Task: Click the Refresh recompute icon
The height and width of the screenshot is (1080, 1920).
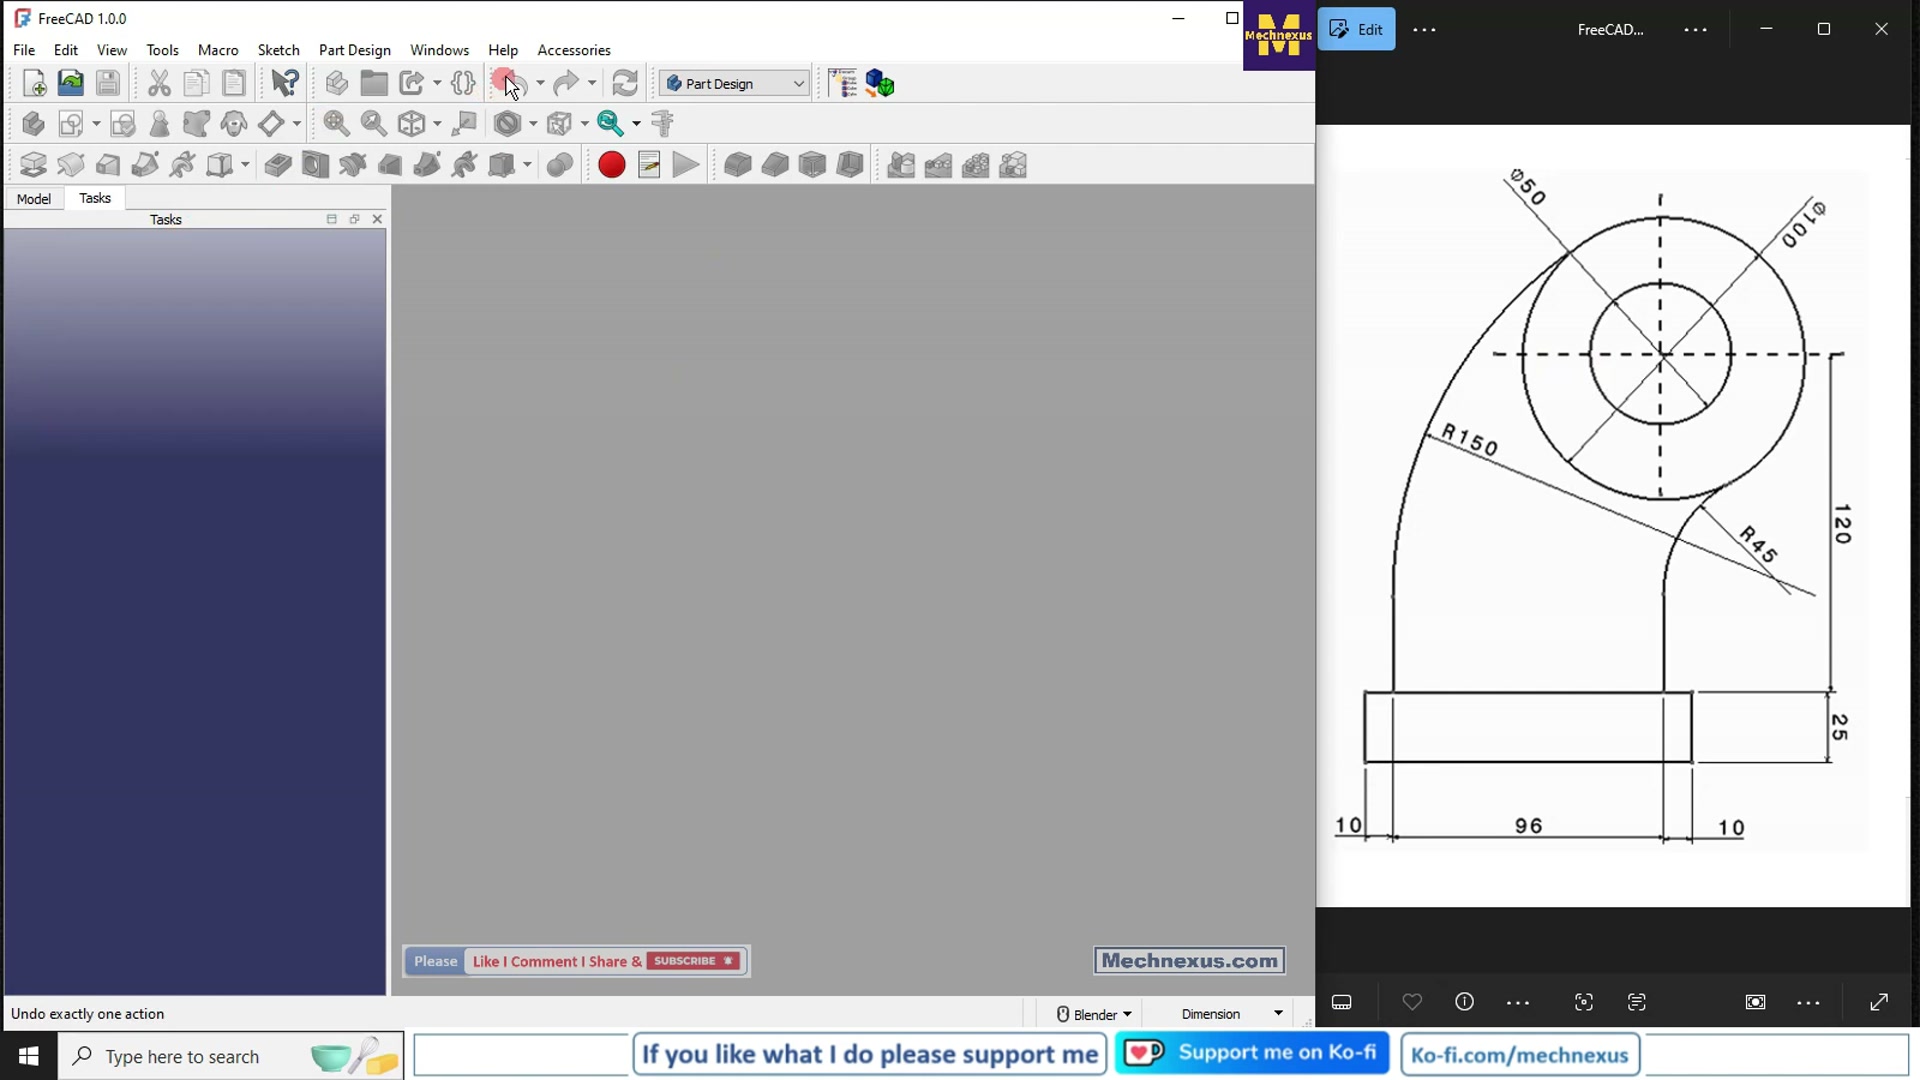Action: 625,83
